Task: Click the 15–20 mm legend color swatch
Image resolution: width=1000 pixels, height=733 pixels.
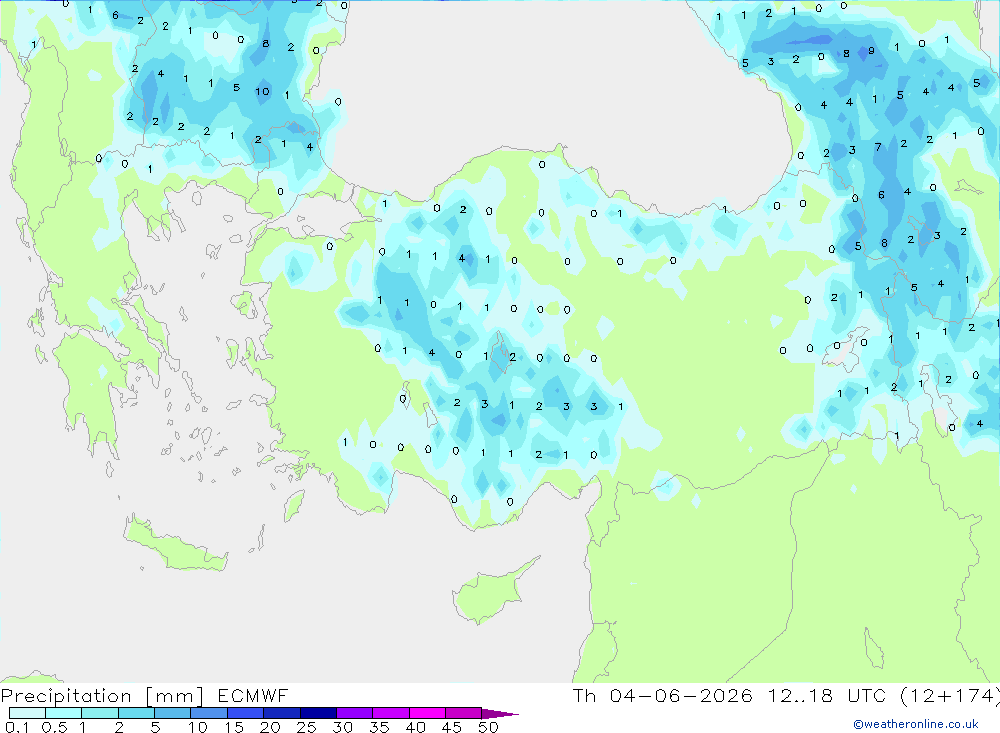Action: pos(246,713)
